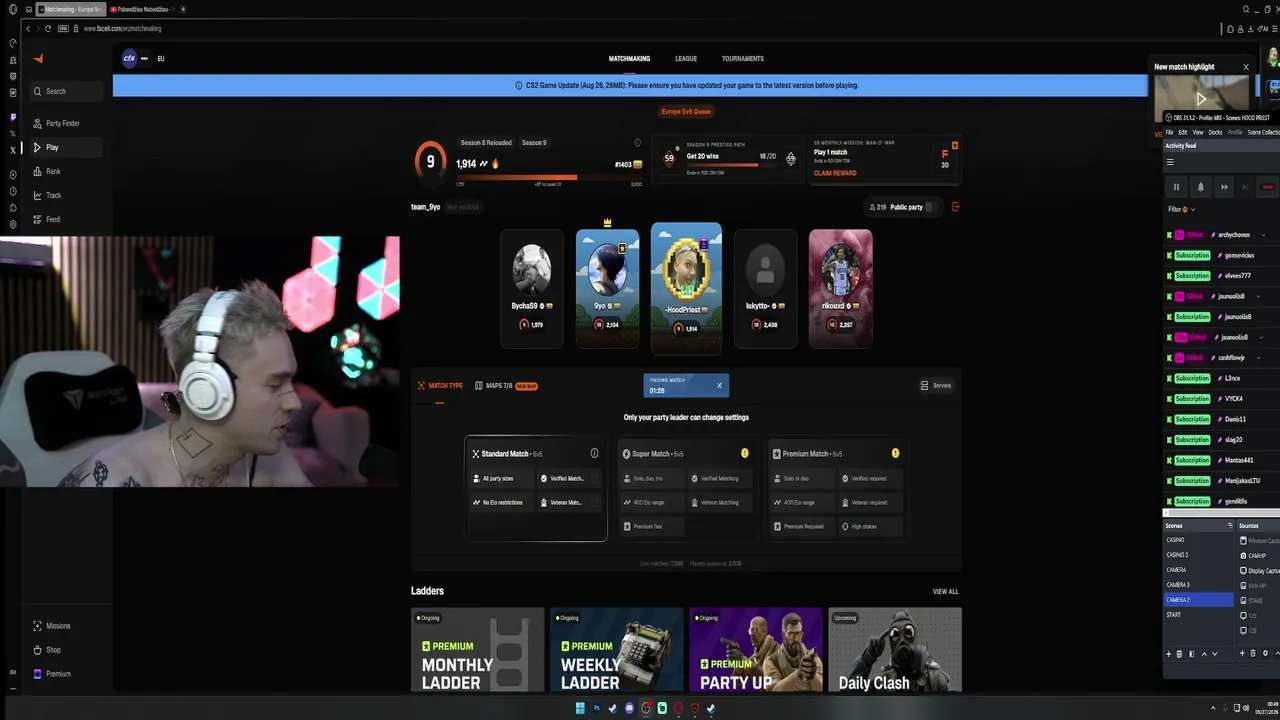The width and height of the screenshot is (1280, 720).
Task: Click the Get 20 wins progress bar
Action: pos(732,165)
